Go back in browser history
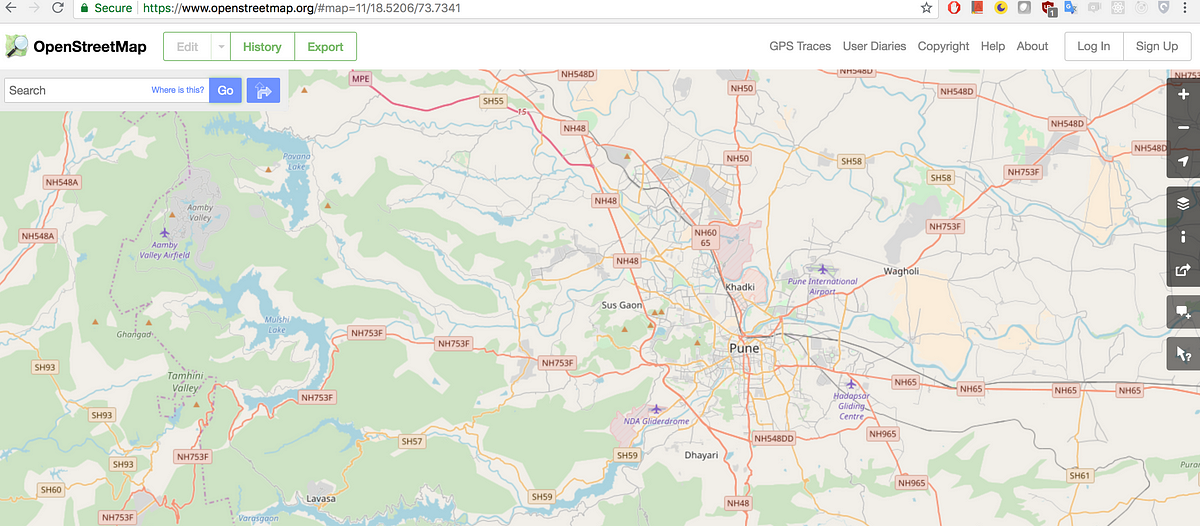This screenshot has width=1200, height=526. 9,8
